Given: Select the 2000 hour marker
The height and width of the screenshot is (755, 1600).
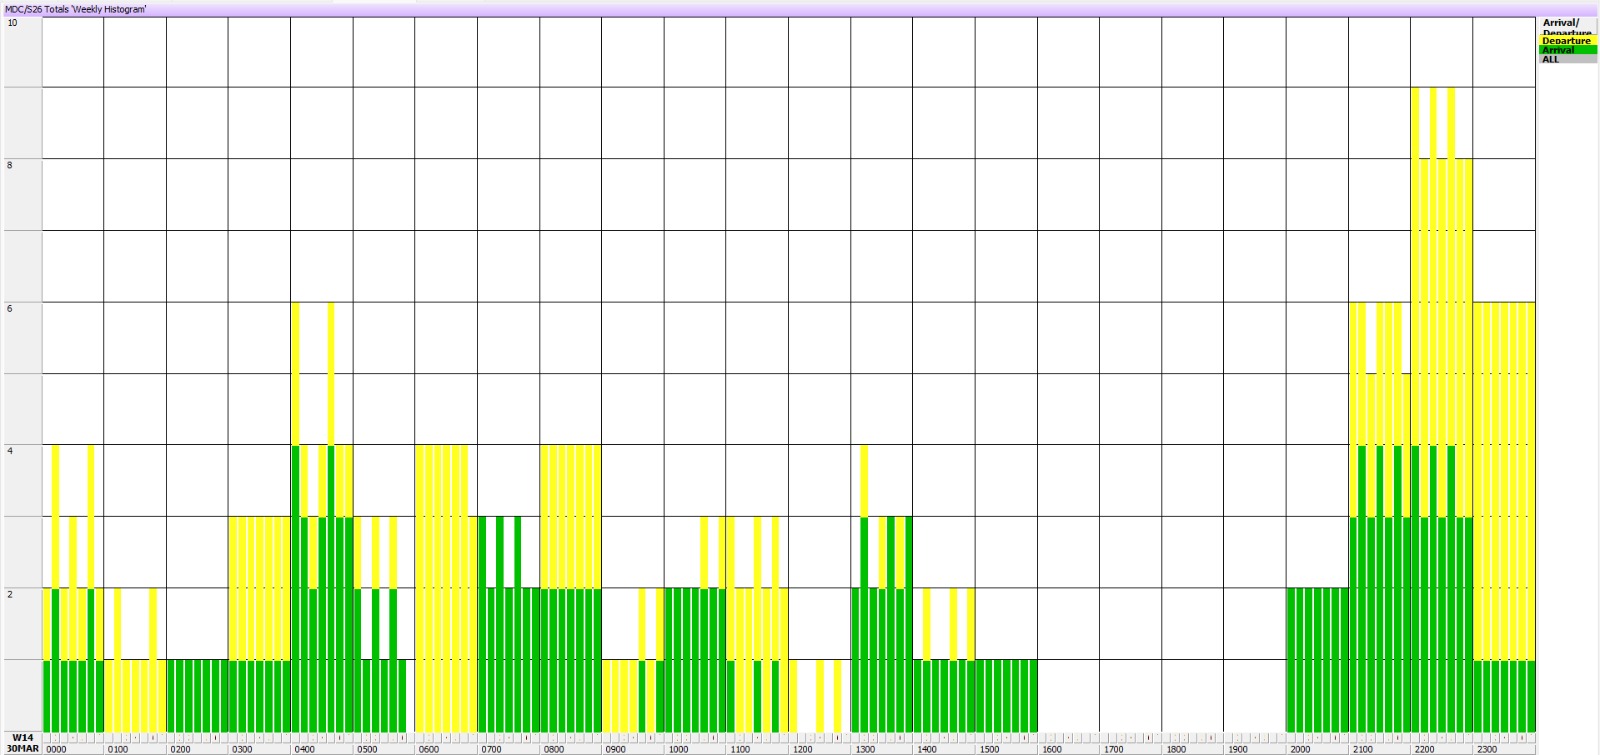Looking at the screenshot, I should [x=1300, y=749].
